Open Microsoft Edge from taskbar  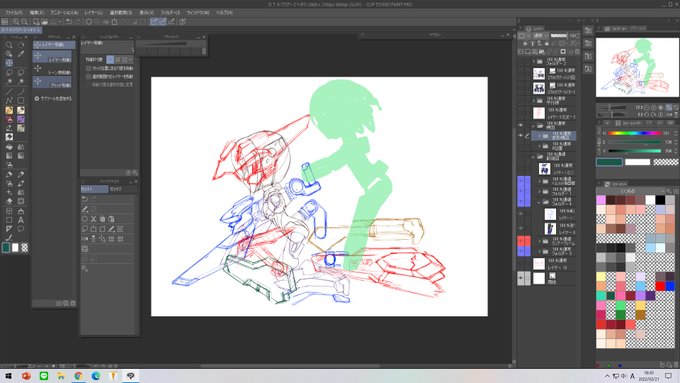pos(95,376)
